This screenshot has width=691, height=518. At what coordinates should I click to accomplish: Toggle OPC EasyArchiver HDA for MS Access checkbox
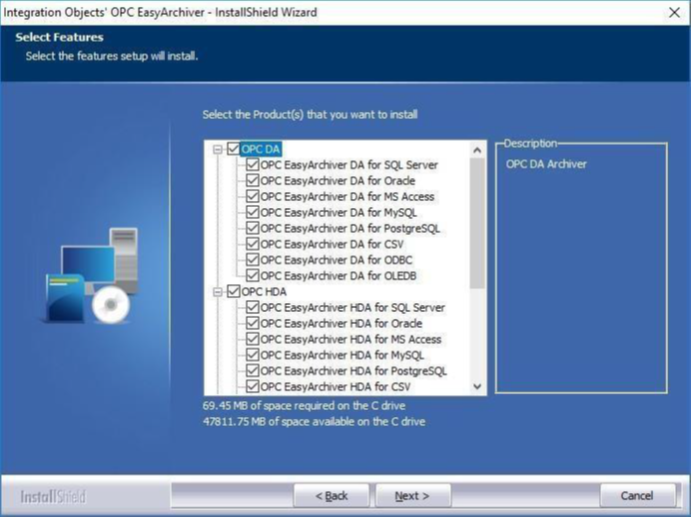253,339
